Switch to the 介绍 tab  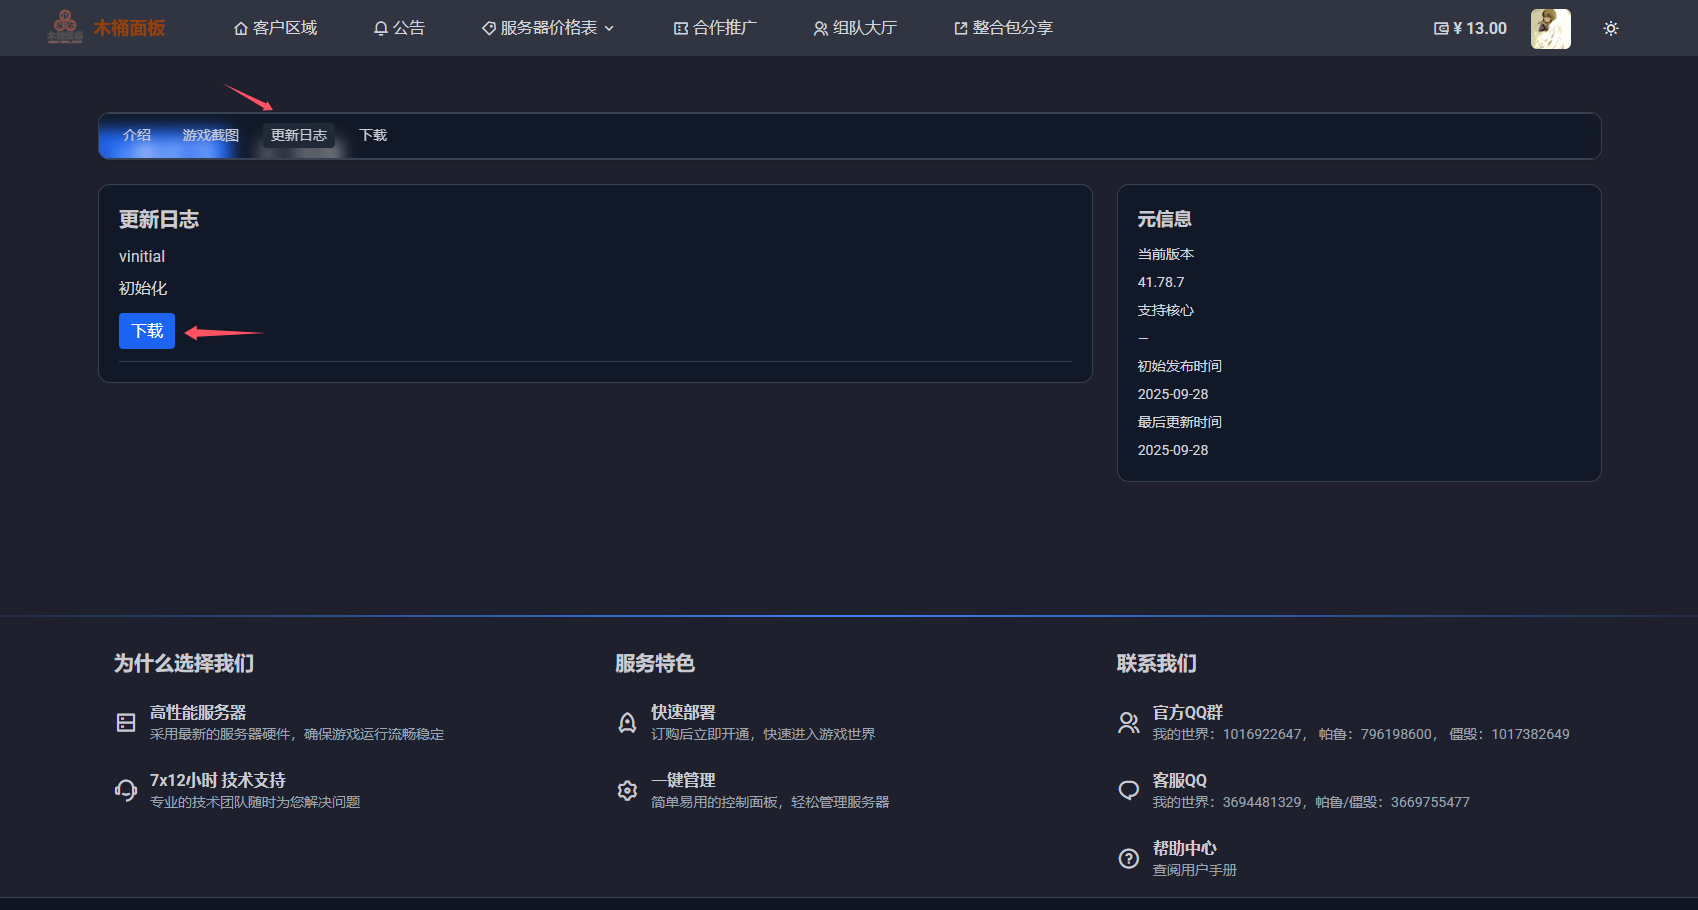tap(137, 135)
